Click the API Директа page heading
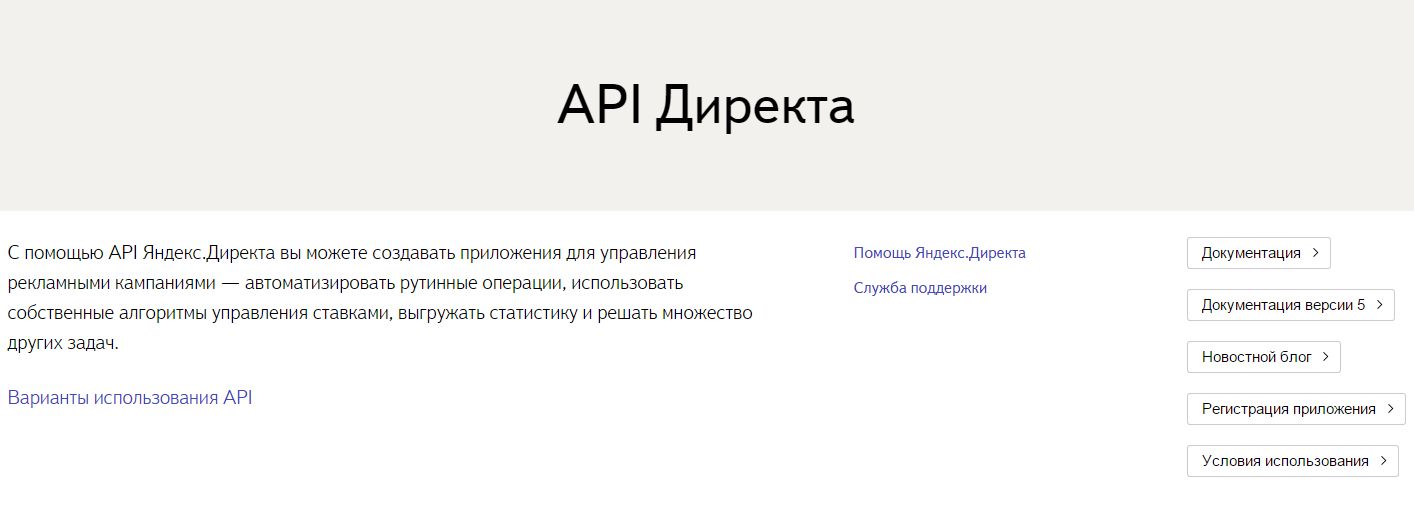The height and width of the screenshot is (530, 1414). click(x=706, y=106)
